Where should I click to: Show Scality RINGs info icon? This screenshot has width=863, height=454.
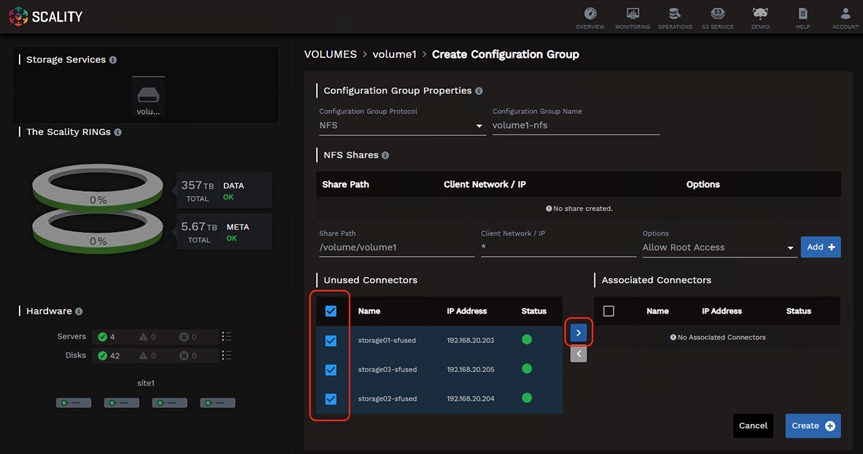118,132
